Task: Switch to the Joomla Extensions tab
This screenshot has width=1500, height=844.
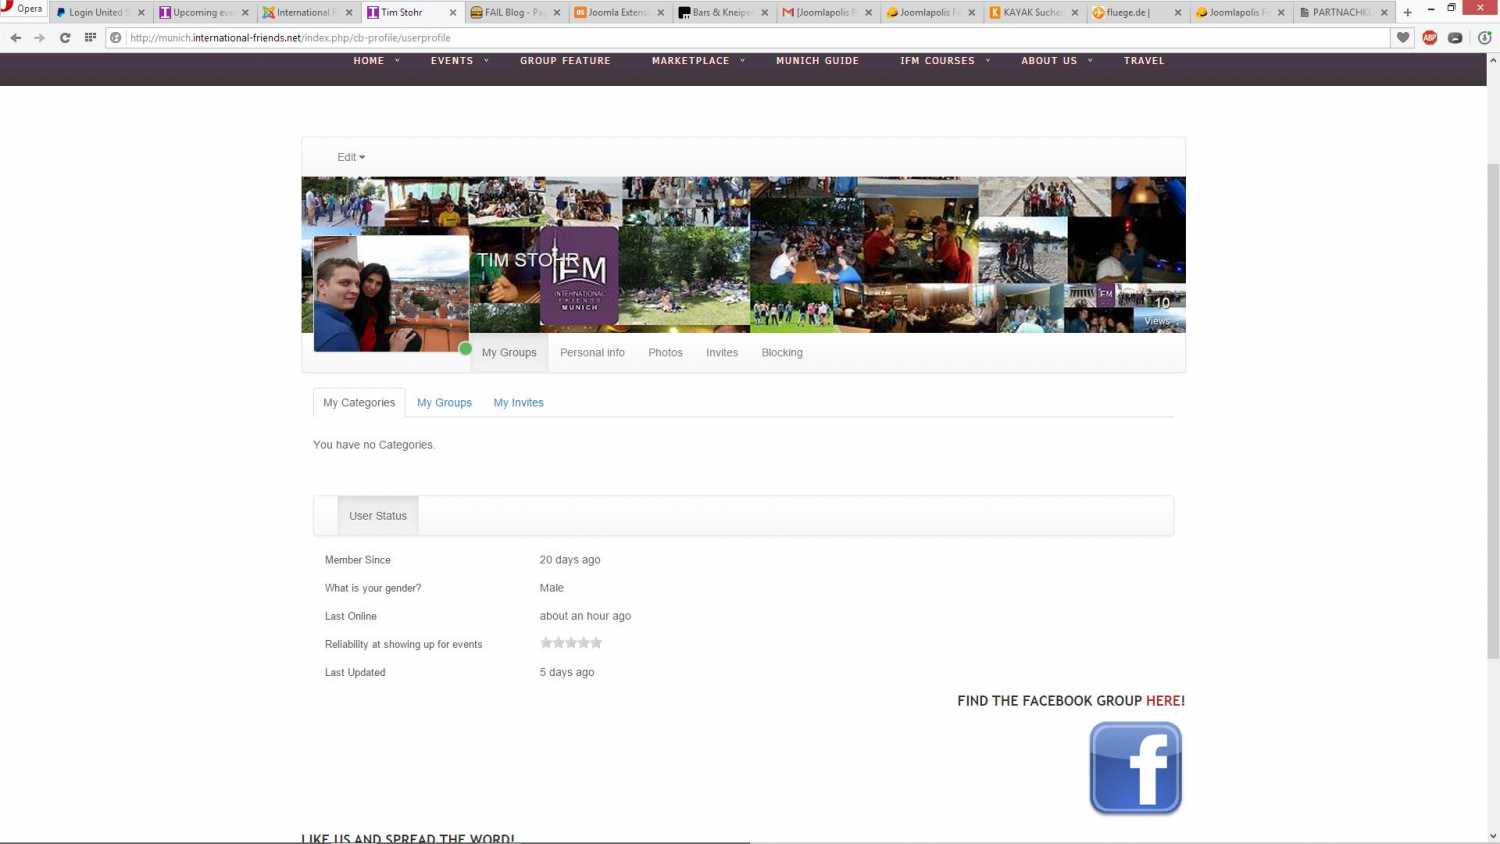Action: (x=617, y=12)
